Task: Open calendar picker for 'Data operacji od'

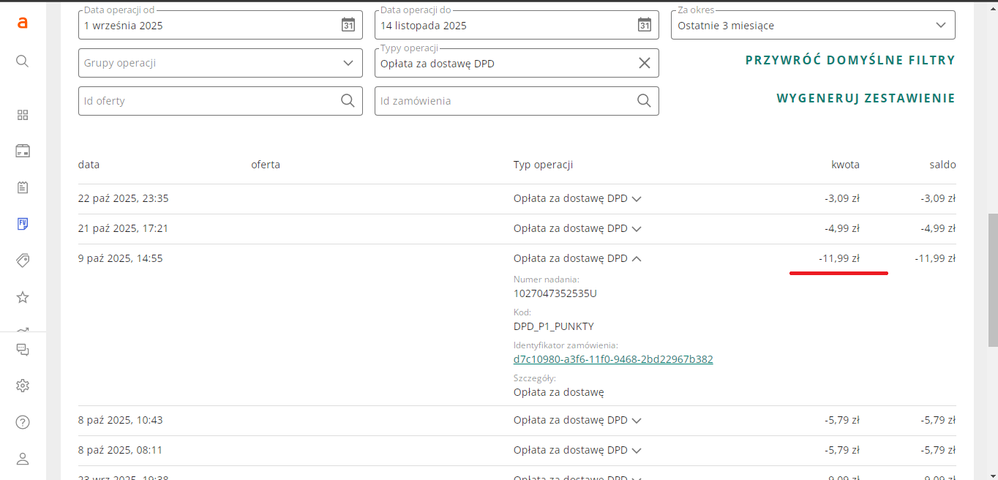Action: 347,25
